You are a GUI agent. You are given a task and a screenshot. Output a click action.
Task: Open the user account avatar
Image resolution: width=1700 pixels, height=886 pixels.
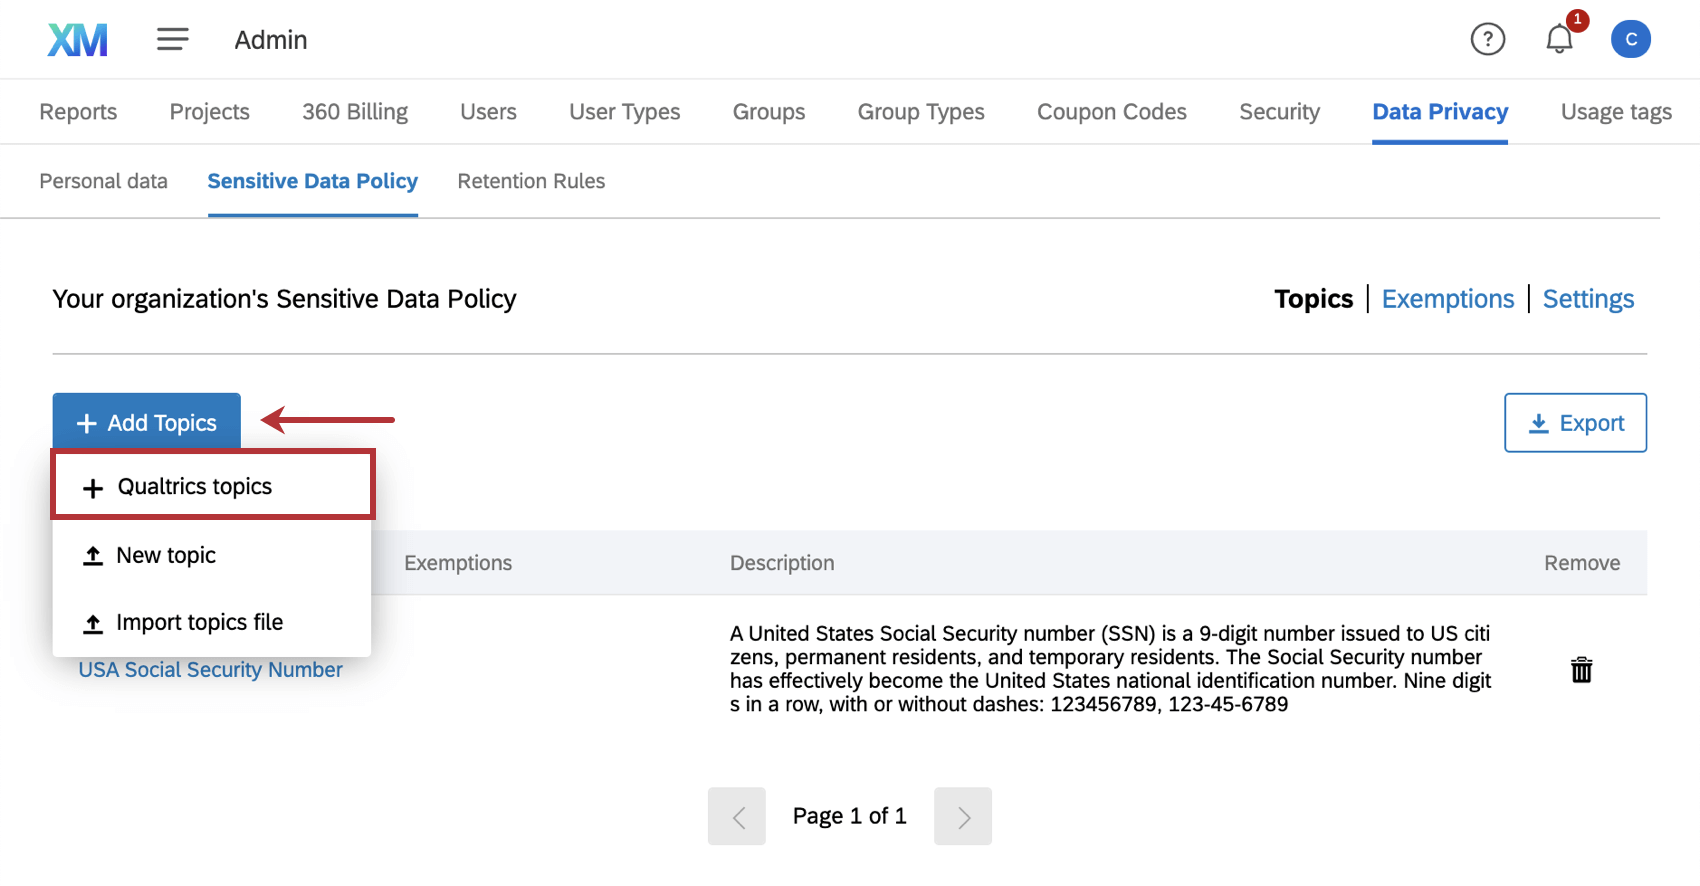tap(1630, 40)
